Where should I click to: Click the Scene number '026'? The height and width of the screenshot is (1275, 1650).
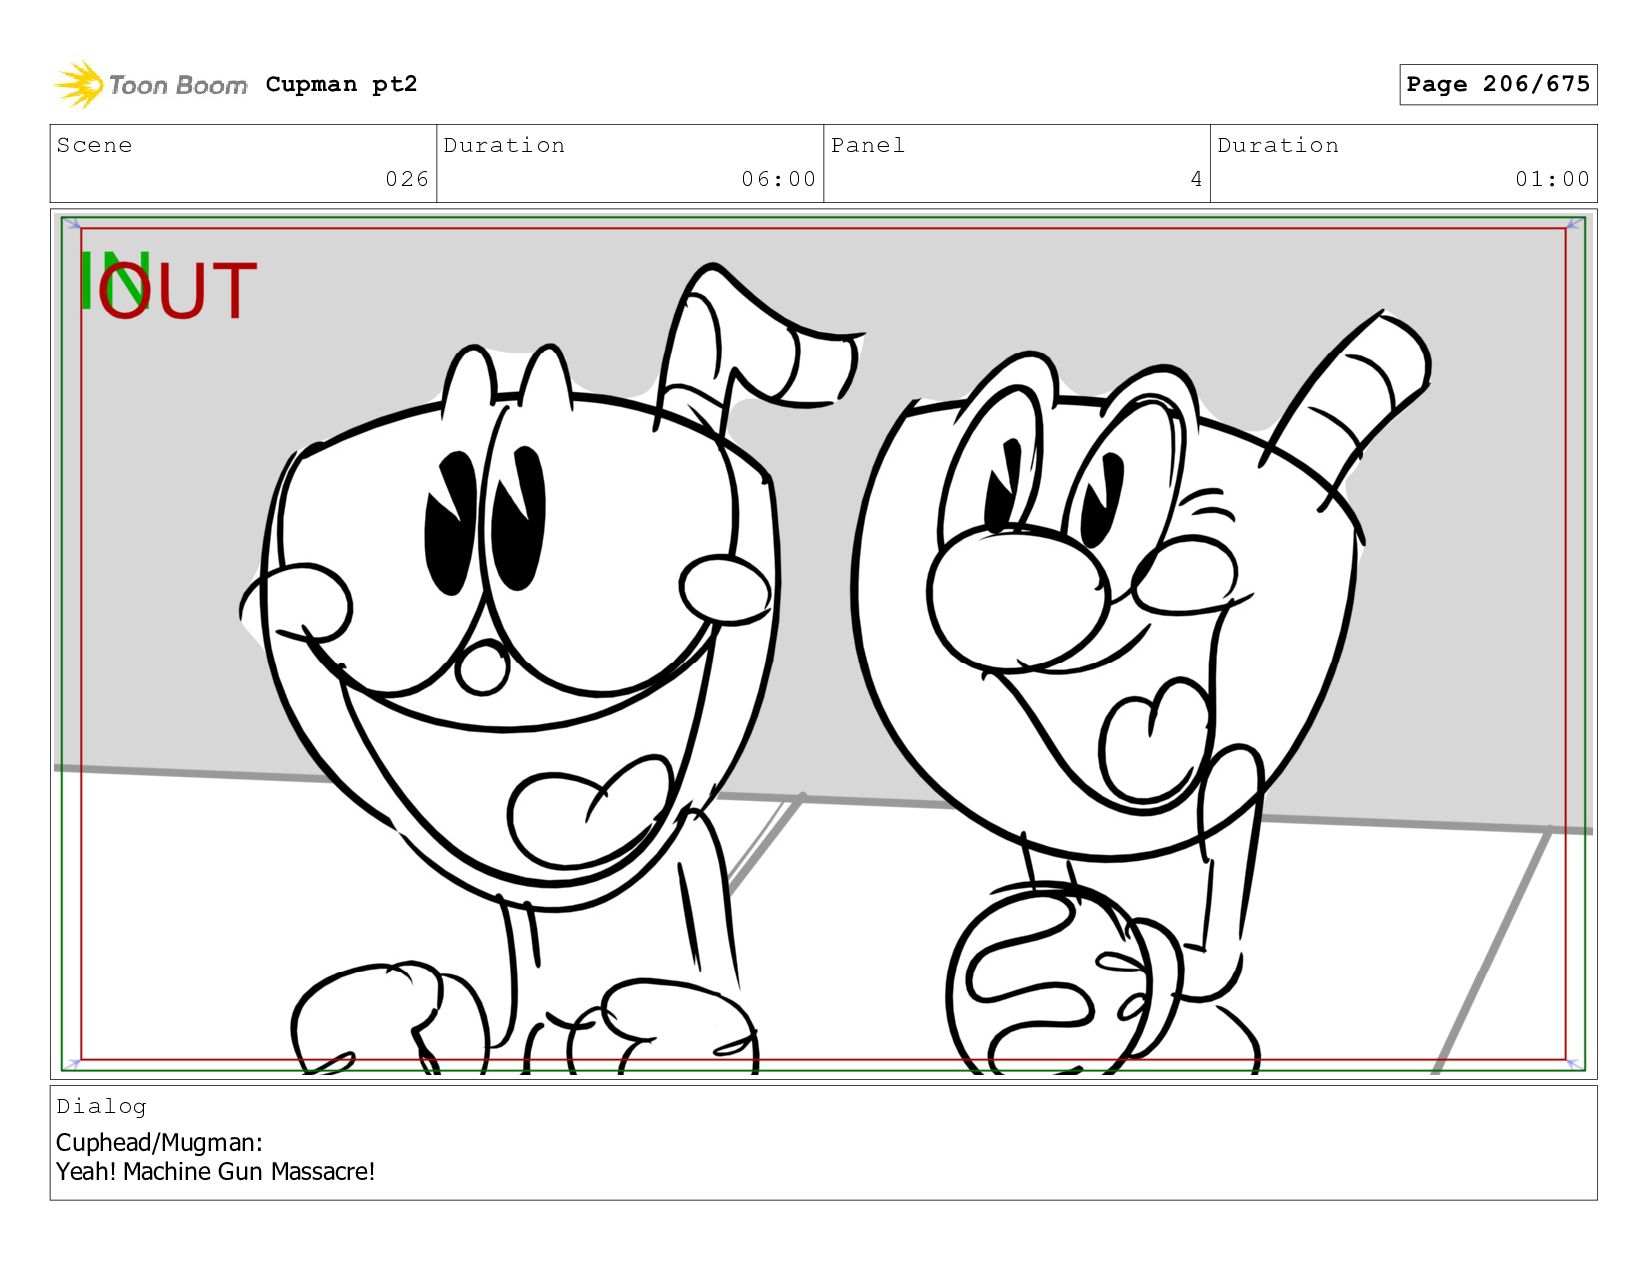click(407, 179)
